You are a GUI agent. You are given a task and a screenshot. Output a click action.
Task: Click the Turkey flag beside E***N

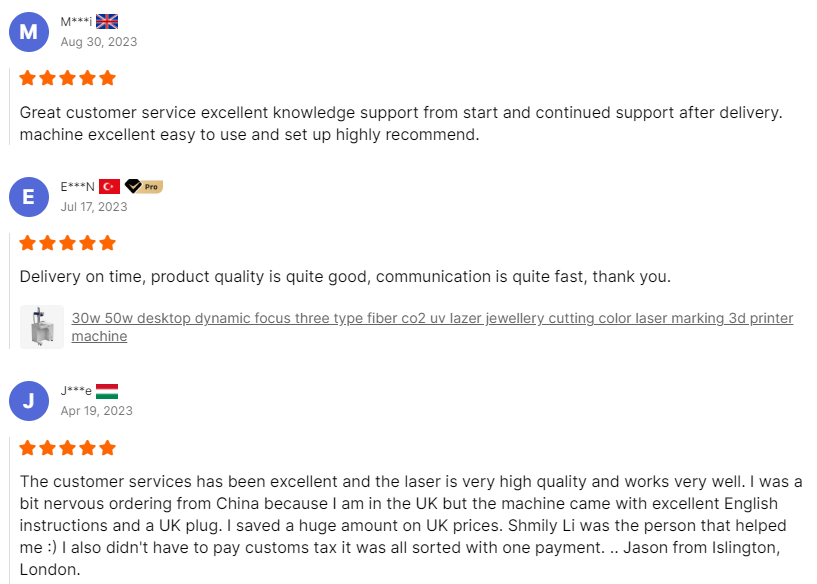click(x=109, y=187)
